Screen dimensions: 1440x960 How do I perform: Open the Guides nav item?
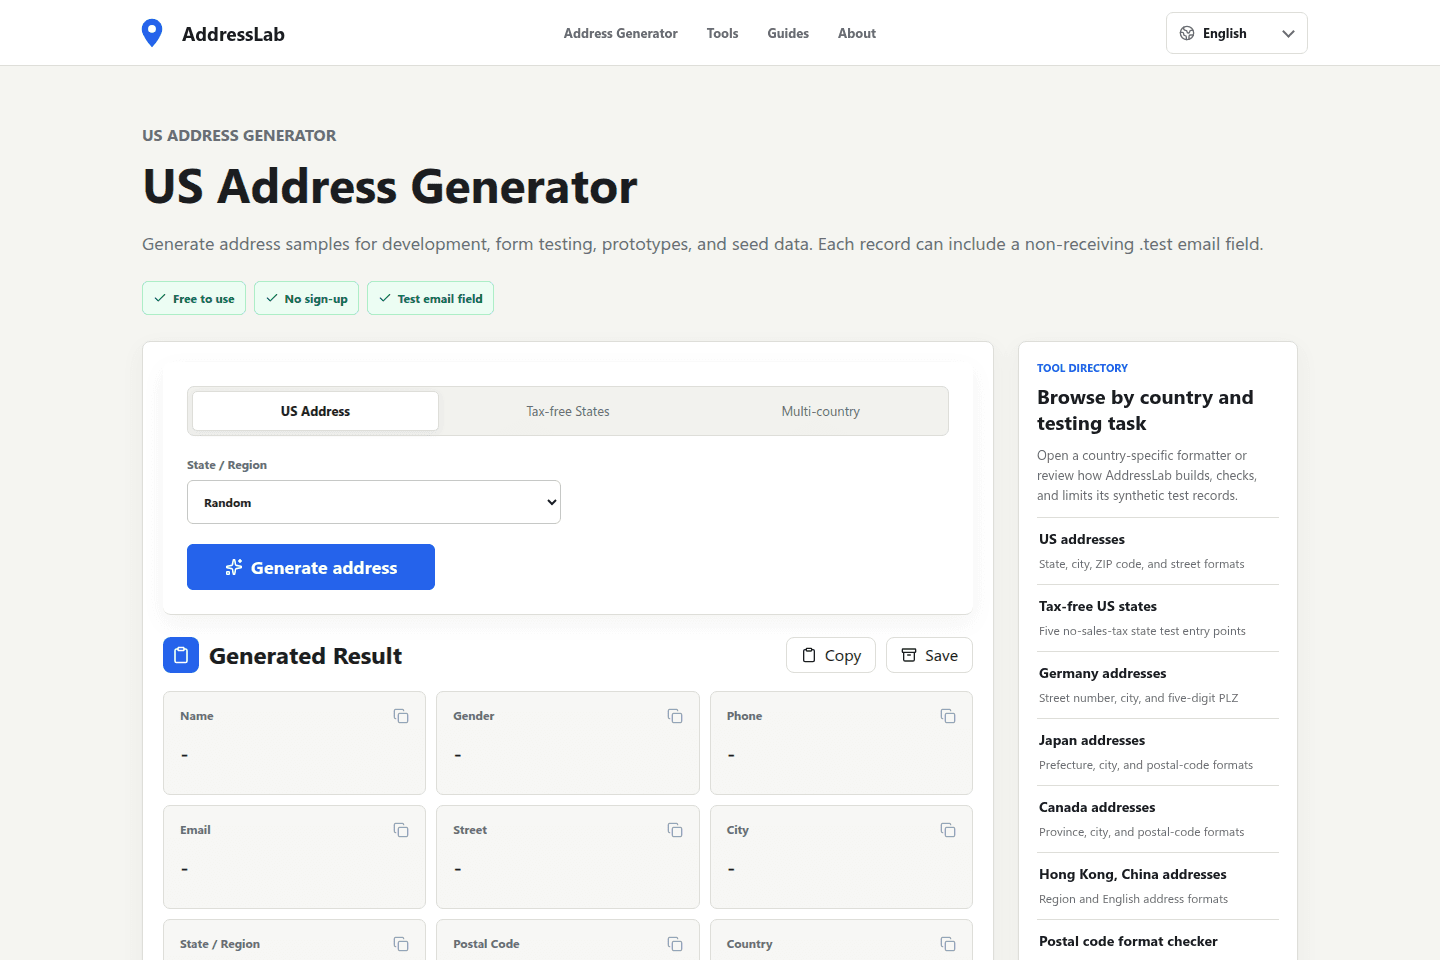click(788, 33)
